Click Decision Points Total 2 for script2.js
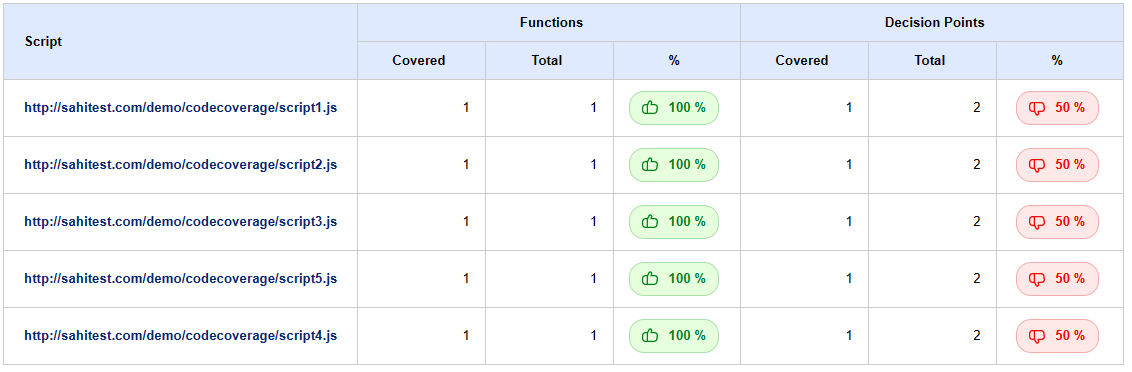The height and width of the screenshot is (372, 1132). tap(977, 165)
